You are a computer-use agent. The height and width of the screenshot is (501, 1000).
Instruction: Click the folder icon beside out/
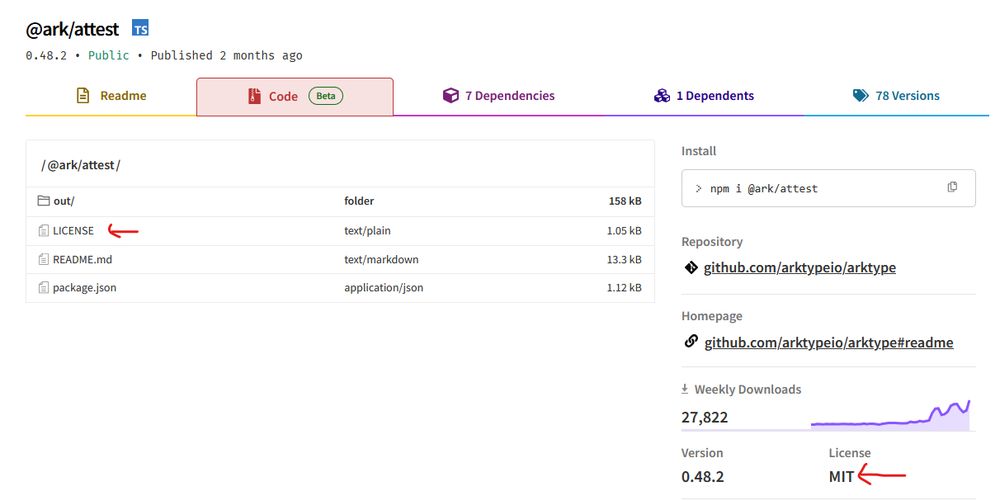(x=43, y=201)
